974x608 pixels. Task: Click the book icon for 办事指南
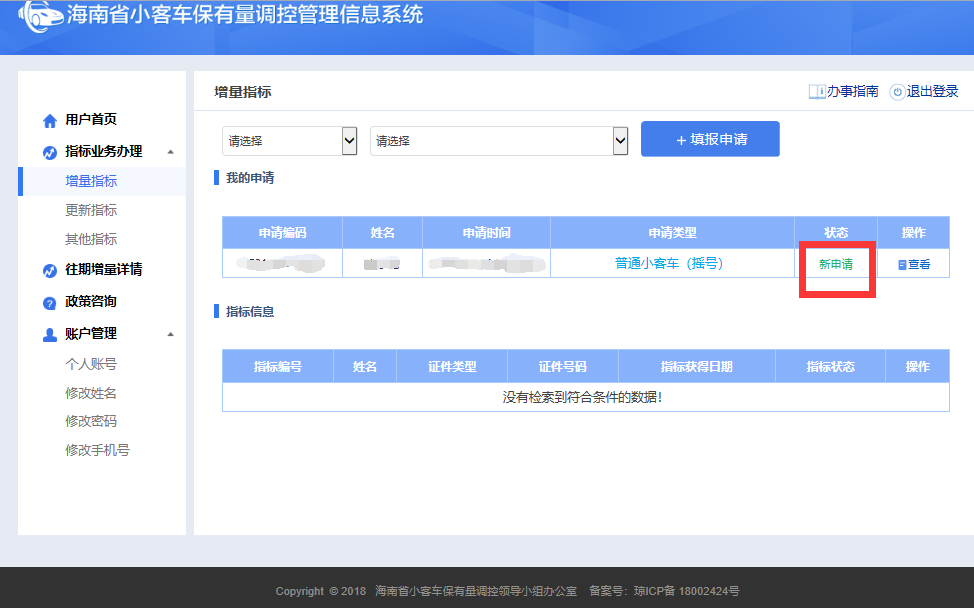pos(817,92)
